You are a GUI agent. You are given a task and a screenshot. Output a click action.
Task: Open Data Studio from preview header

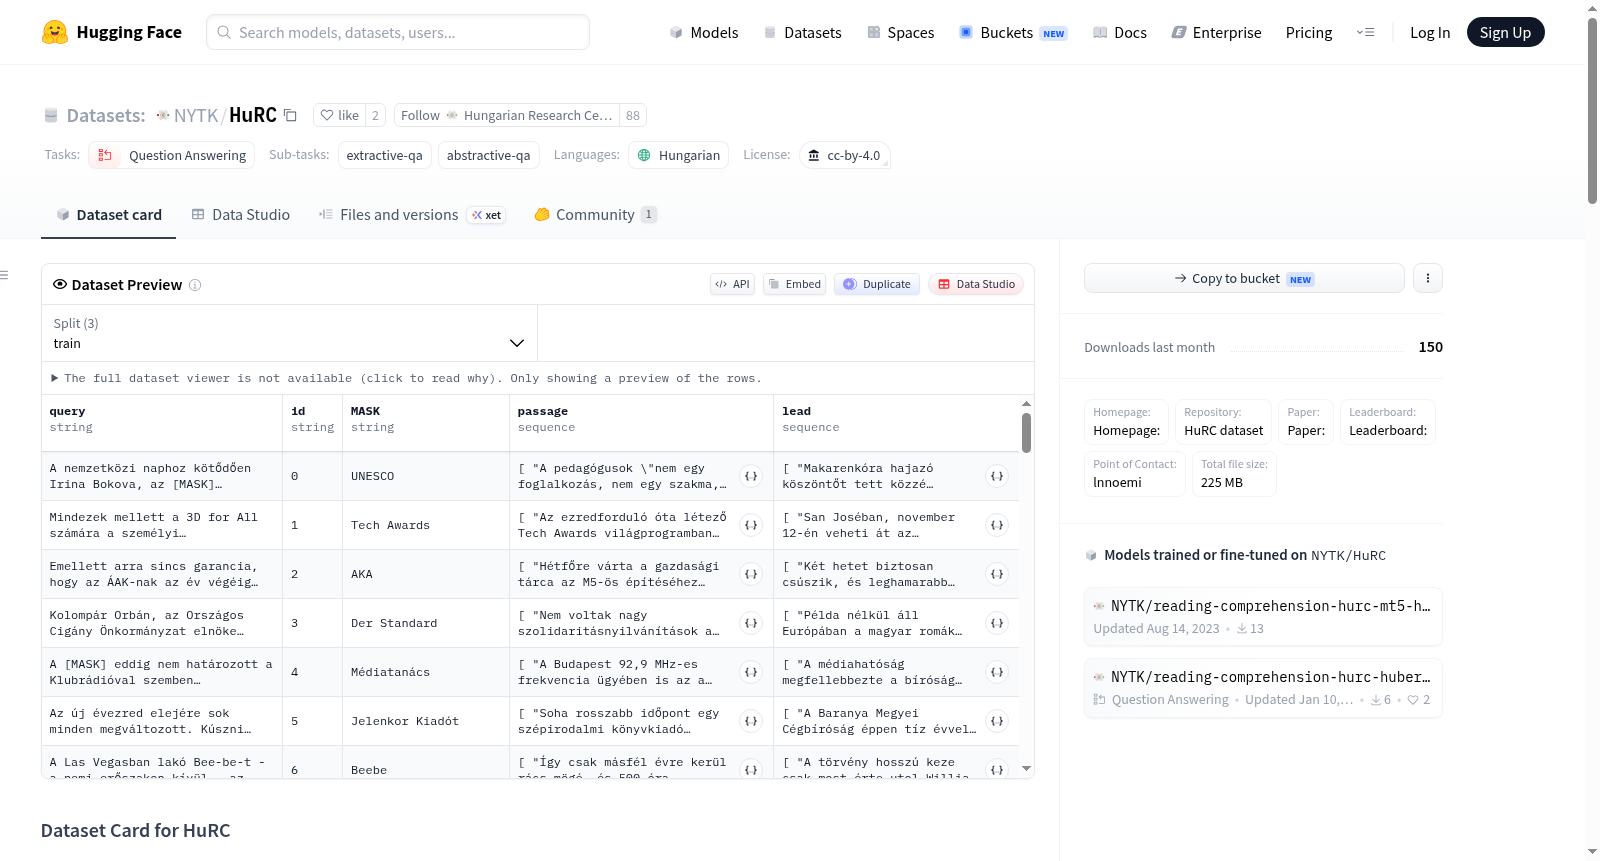tap(976, 284)
